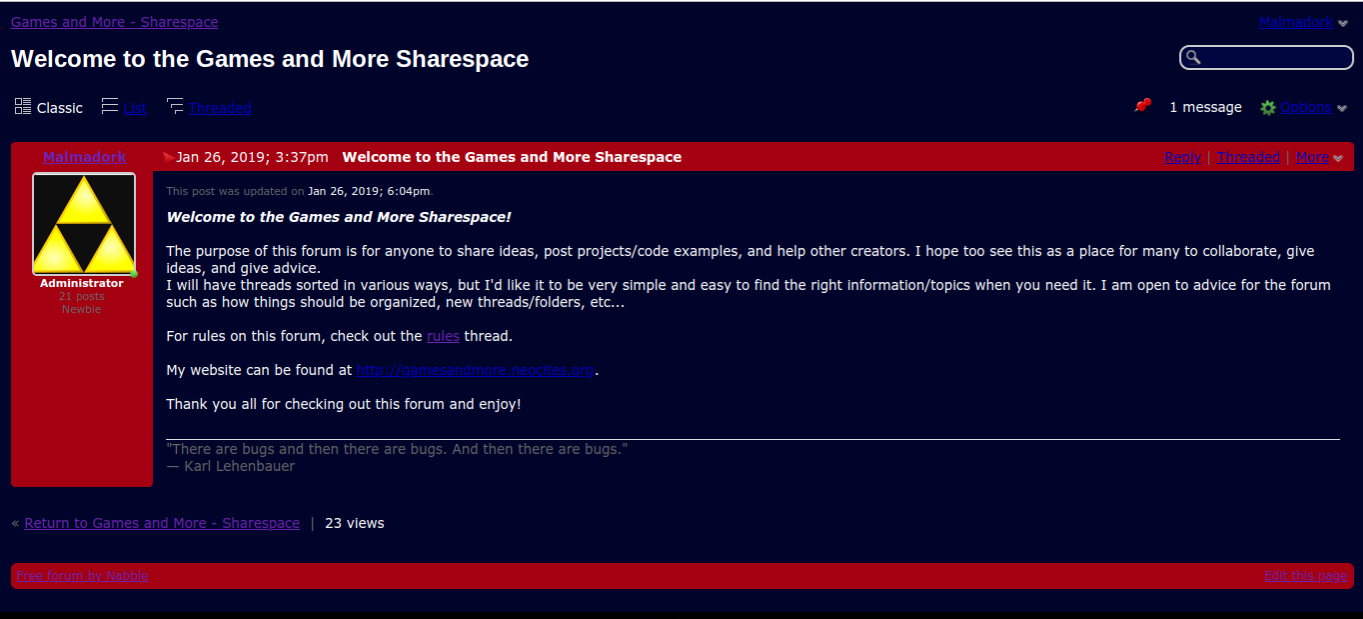1363x619 pixels.
Task: Switch to Threaded view in top toolbar
Action: [220, 108]
